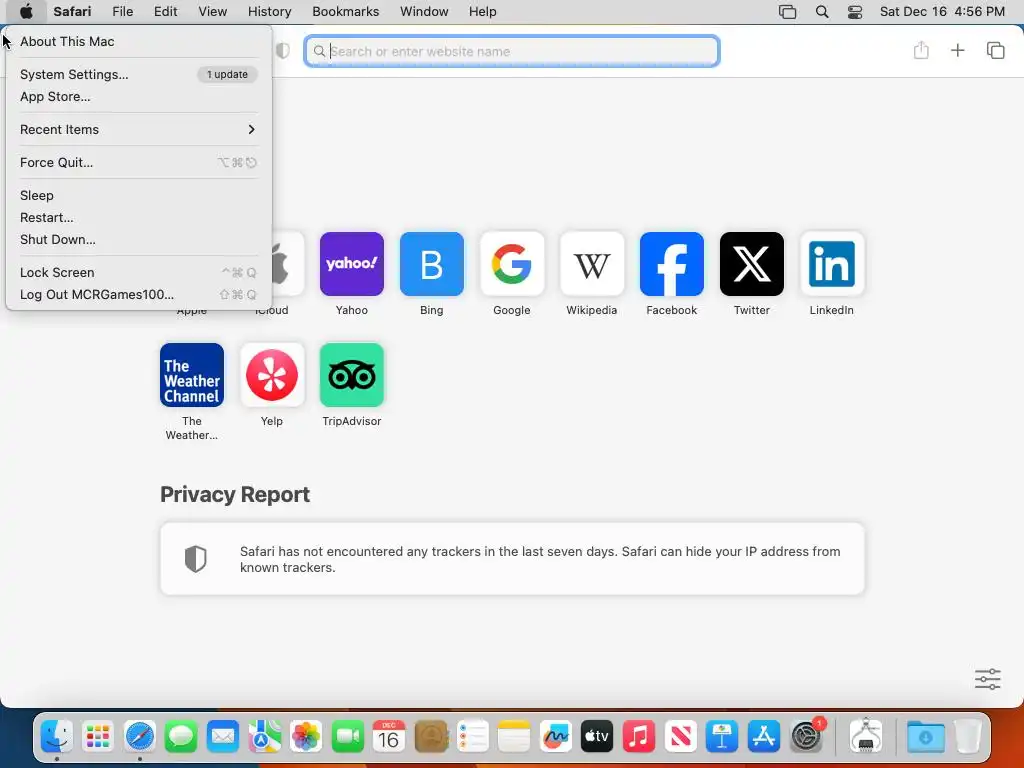Click the Safari address search field
Viewport: 1024px width, 768px height.
[x=512, y=51]
